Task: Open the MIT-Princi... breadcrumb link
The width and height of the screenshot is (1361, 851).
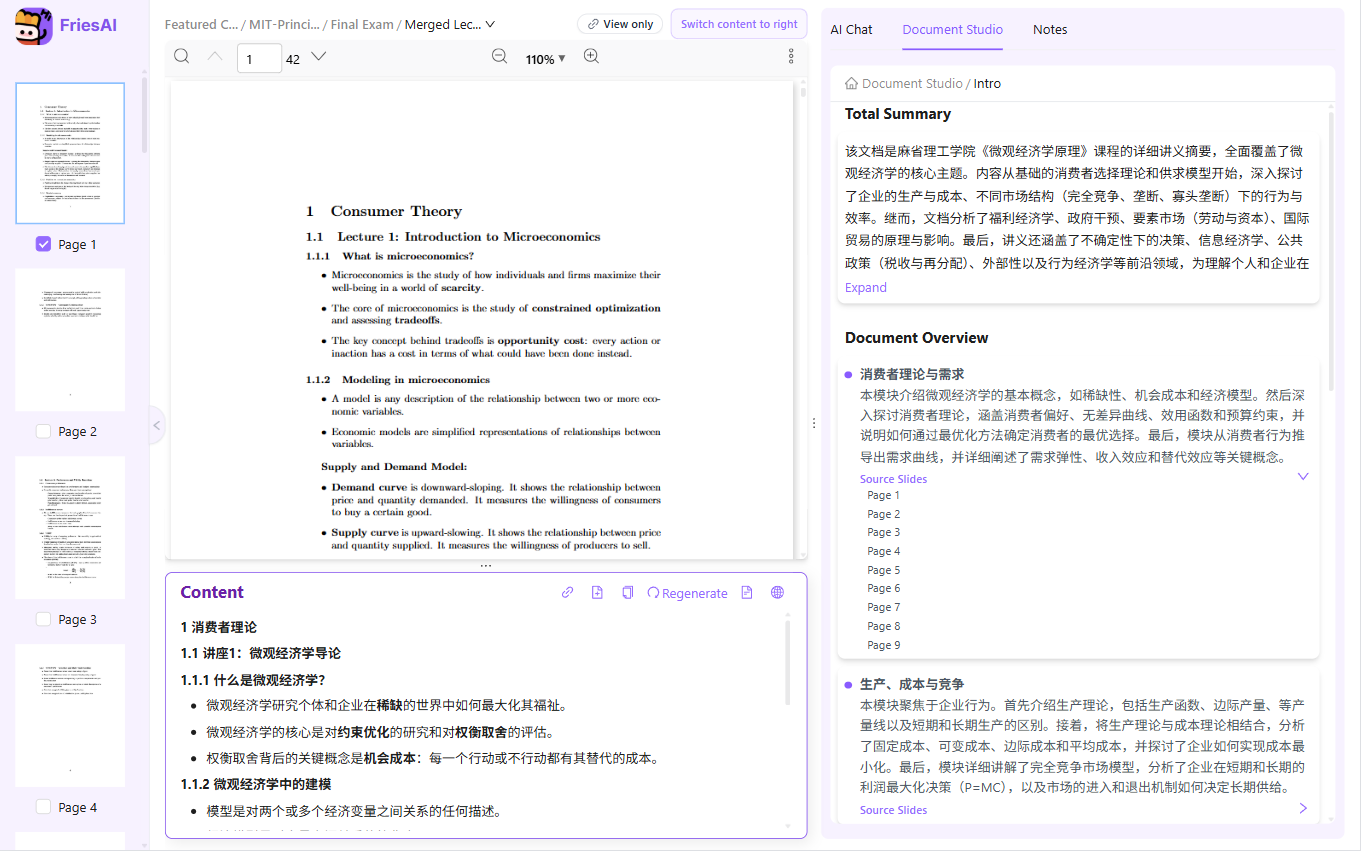Action: (x=285, y=24)
